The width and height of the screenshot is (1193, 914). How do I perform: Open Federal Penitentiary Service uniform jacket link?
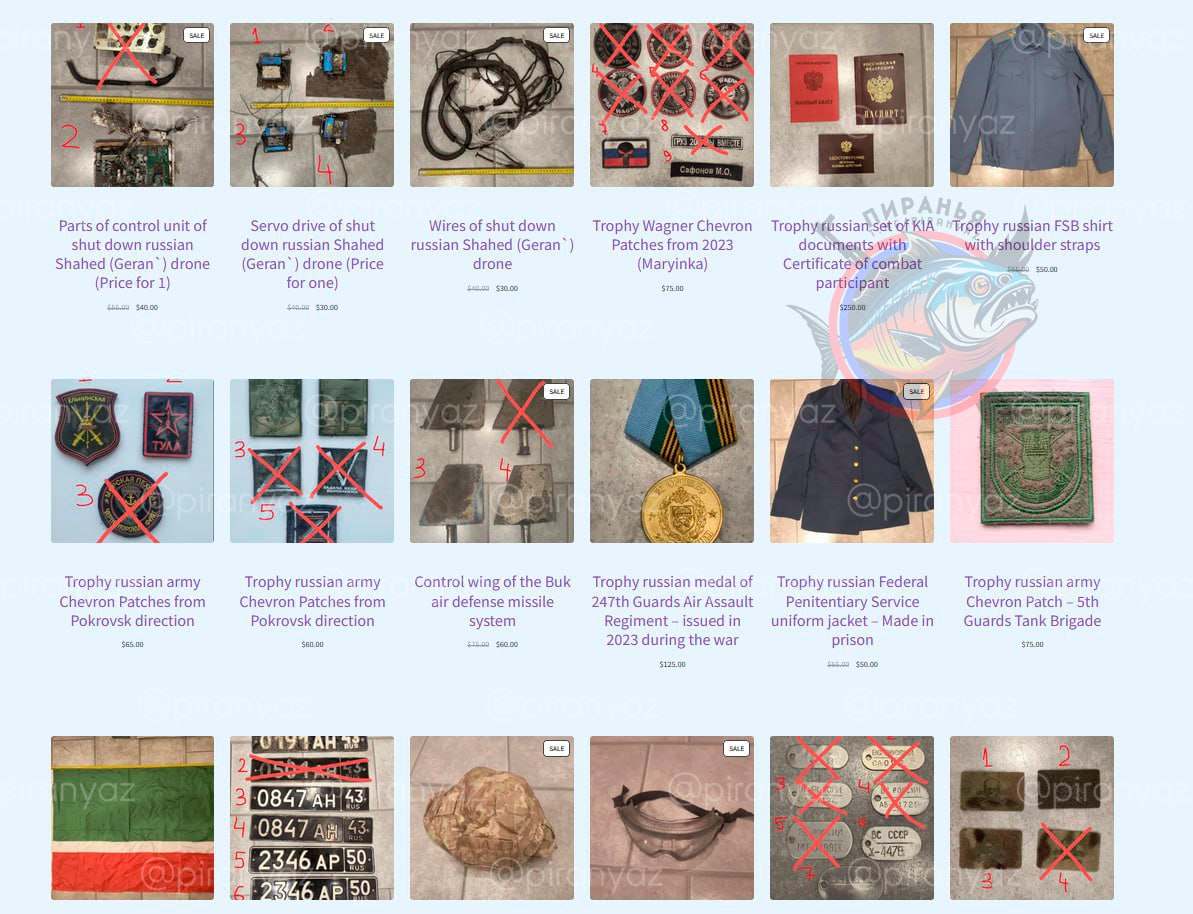coord(852,611)
